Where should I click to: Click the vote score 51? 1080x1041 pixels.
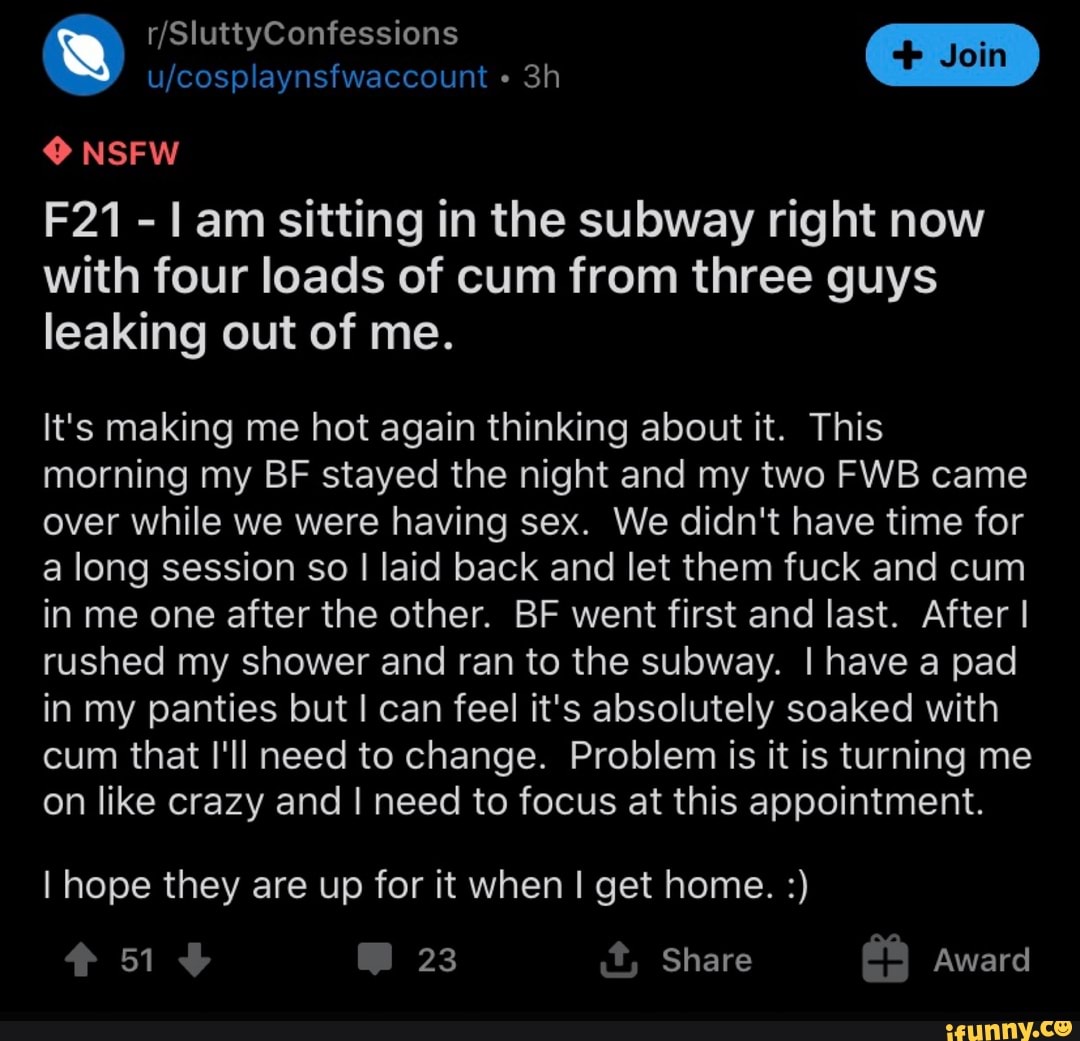pos(137,960)
